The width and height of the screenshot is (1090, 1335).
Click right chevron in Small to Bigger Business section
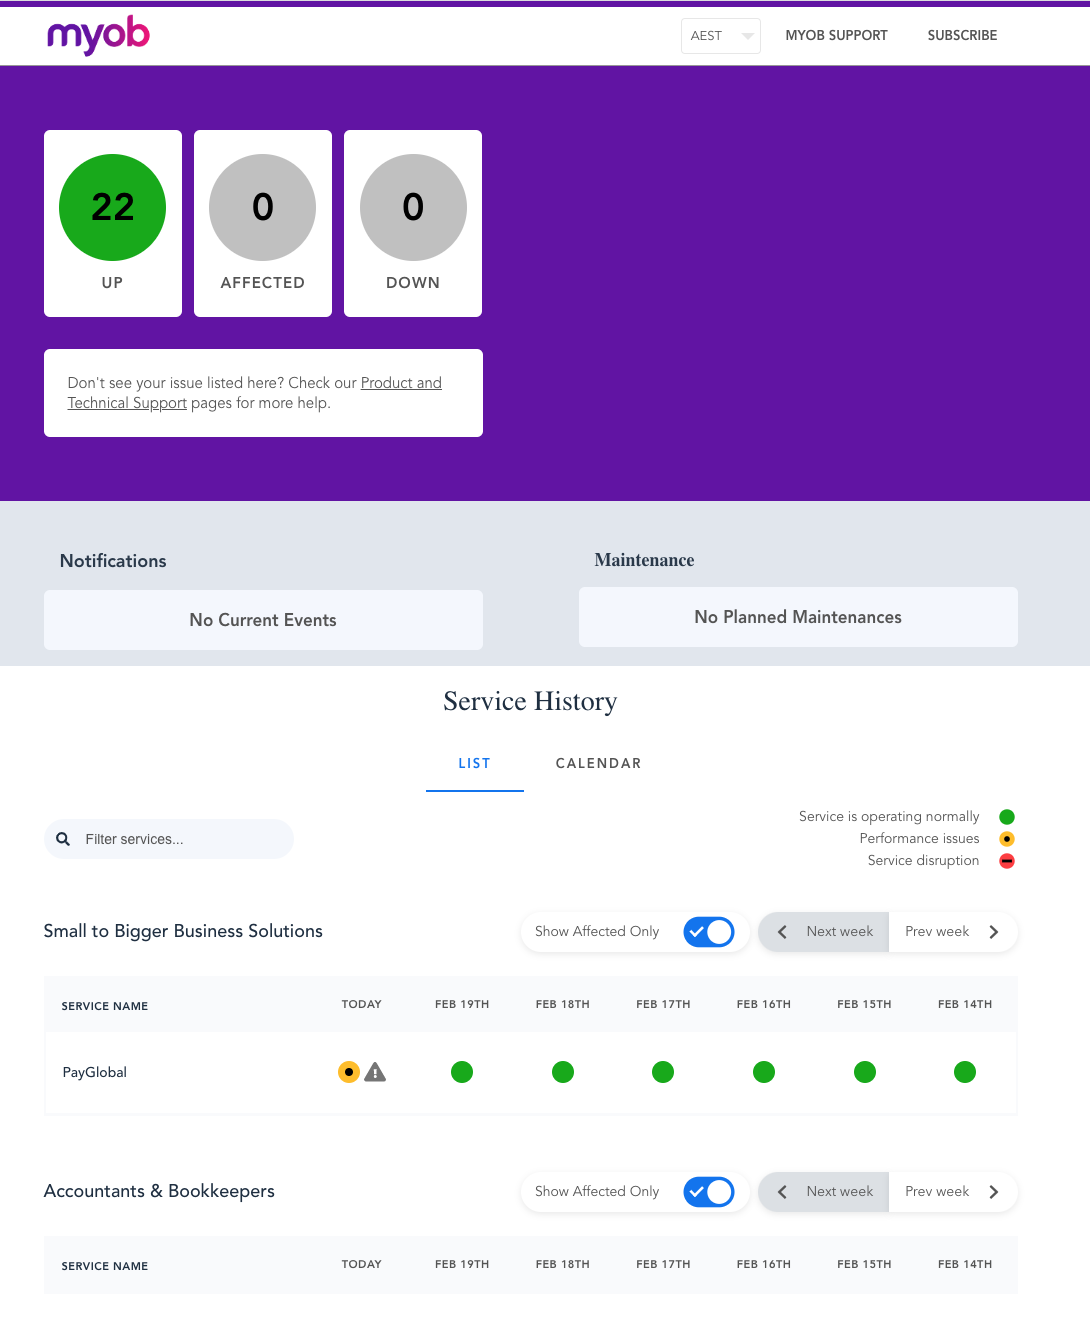click(994, 932)
